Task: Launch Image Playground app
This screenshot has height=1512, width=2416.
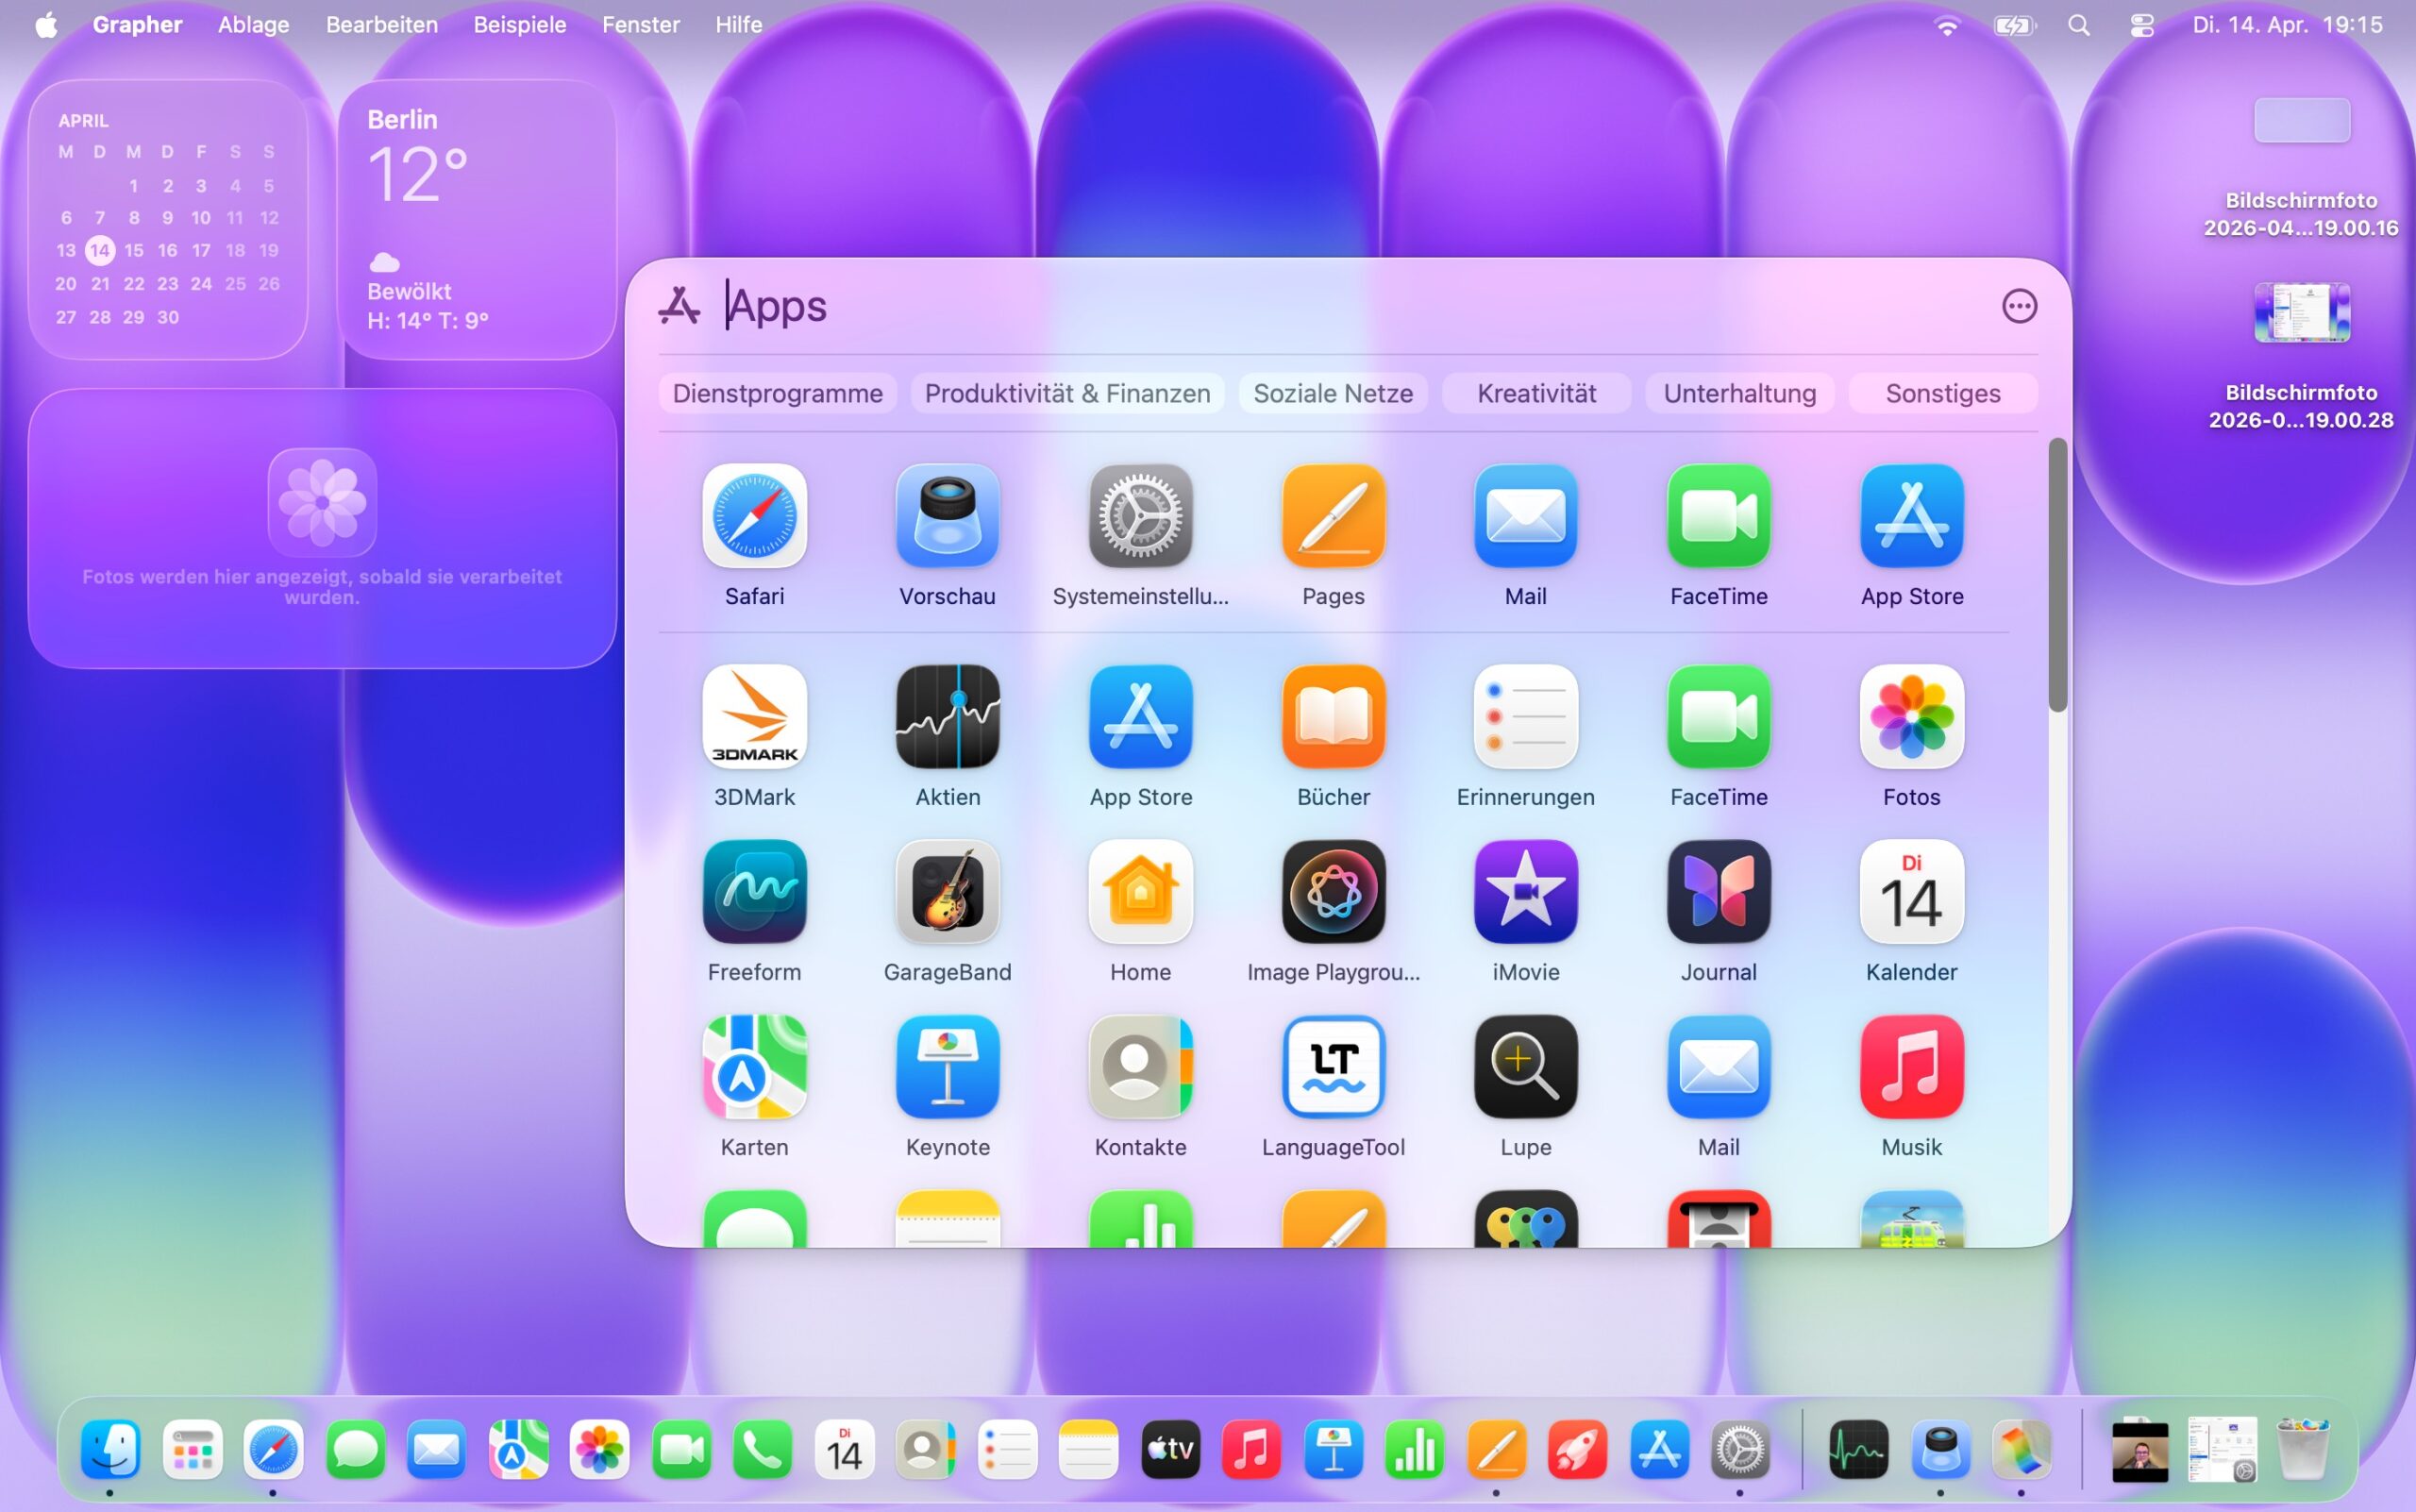Action: pos(1333,892)
